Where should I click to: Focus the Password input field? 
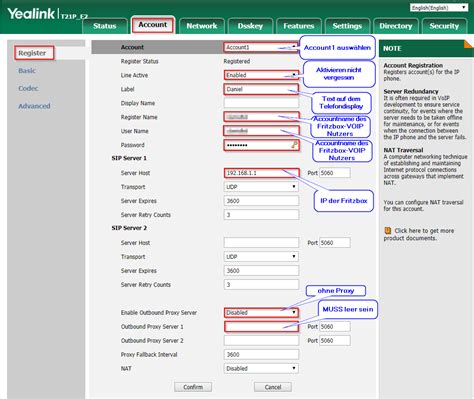pos(261,145)
